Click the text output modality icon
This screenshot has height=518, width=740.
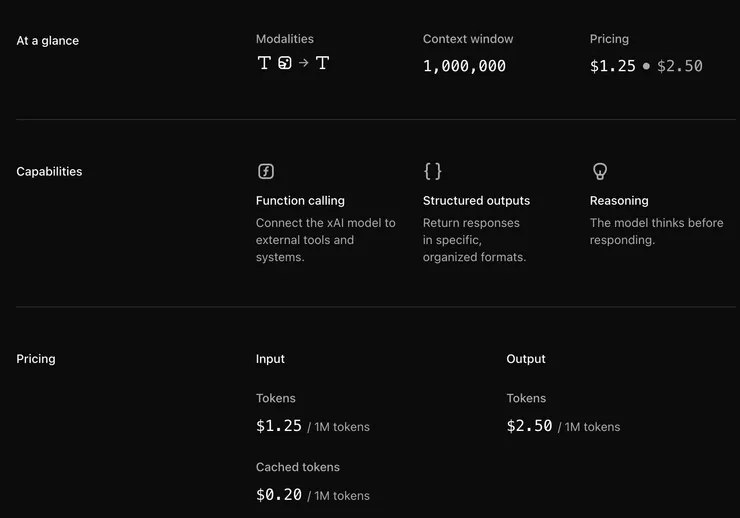pos(322,63)
